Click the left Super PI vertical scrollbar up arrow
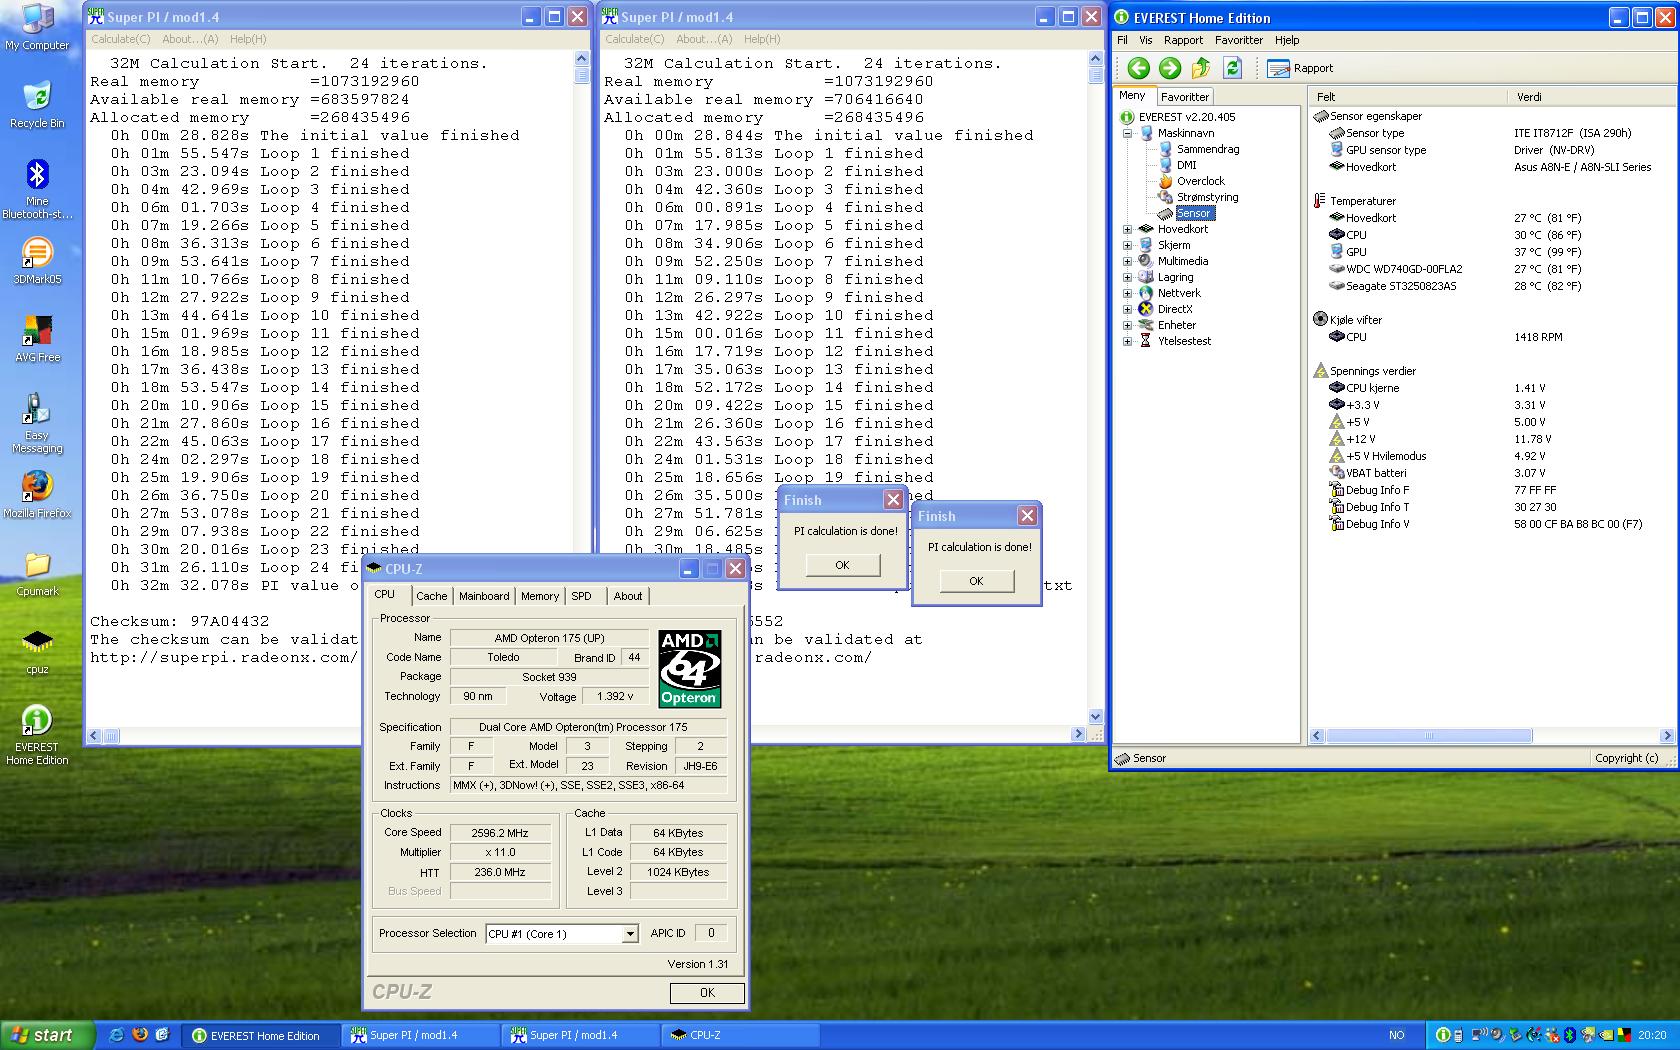The image size is (1680, 1050). pyautogui.click(x=582, y=59)
